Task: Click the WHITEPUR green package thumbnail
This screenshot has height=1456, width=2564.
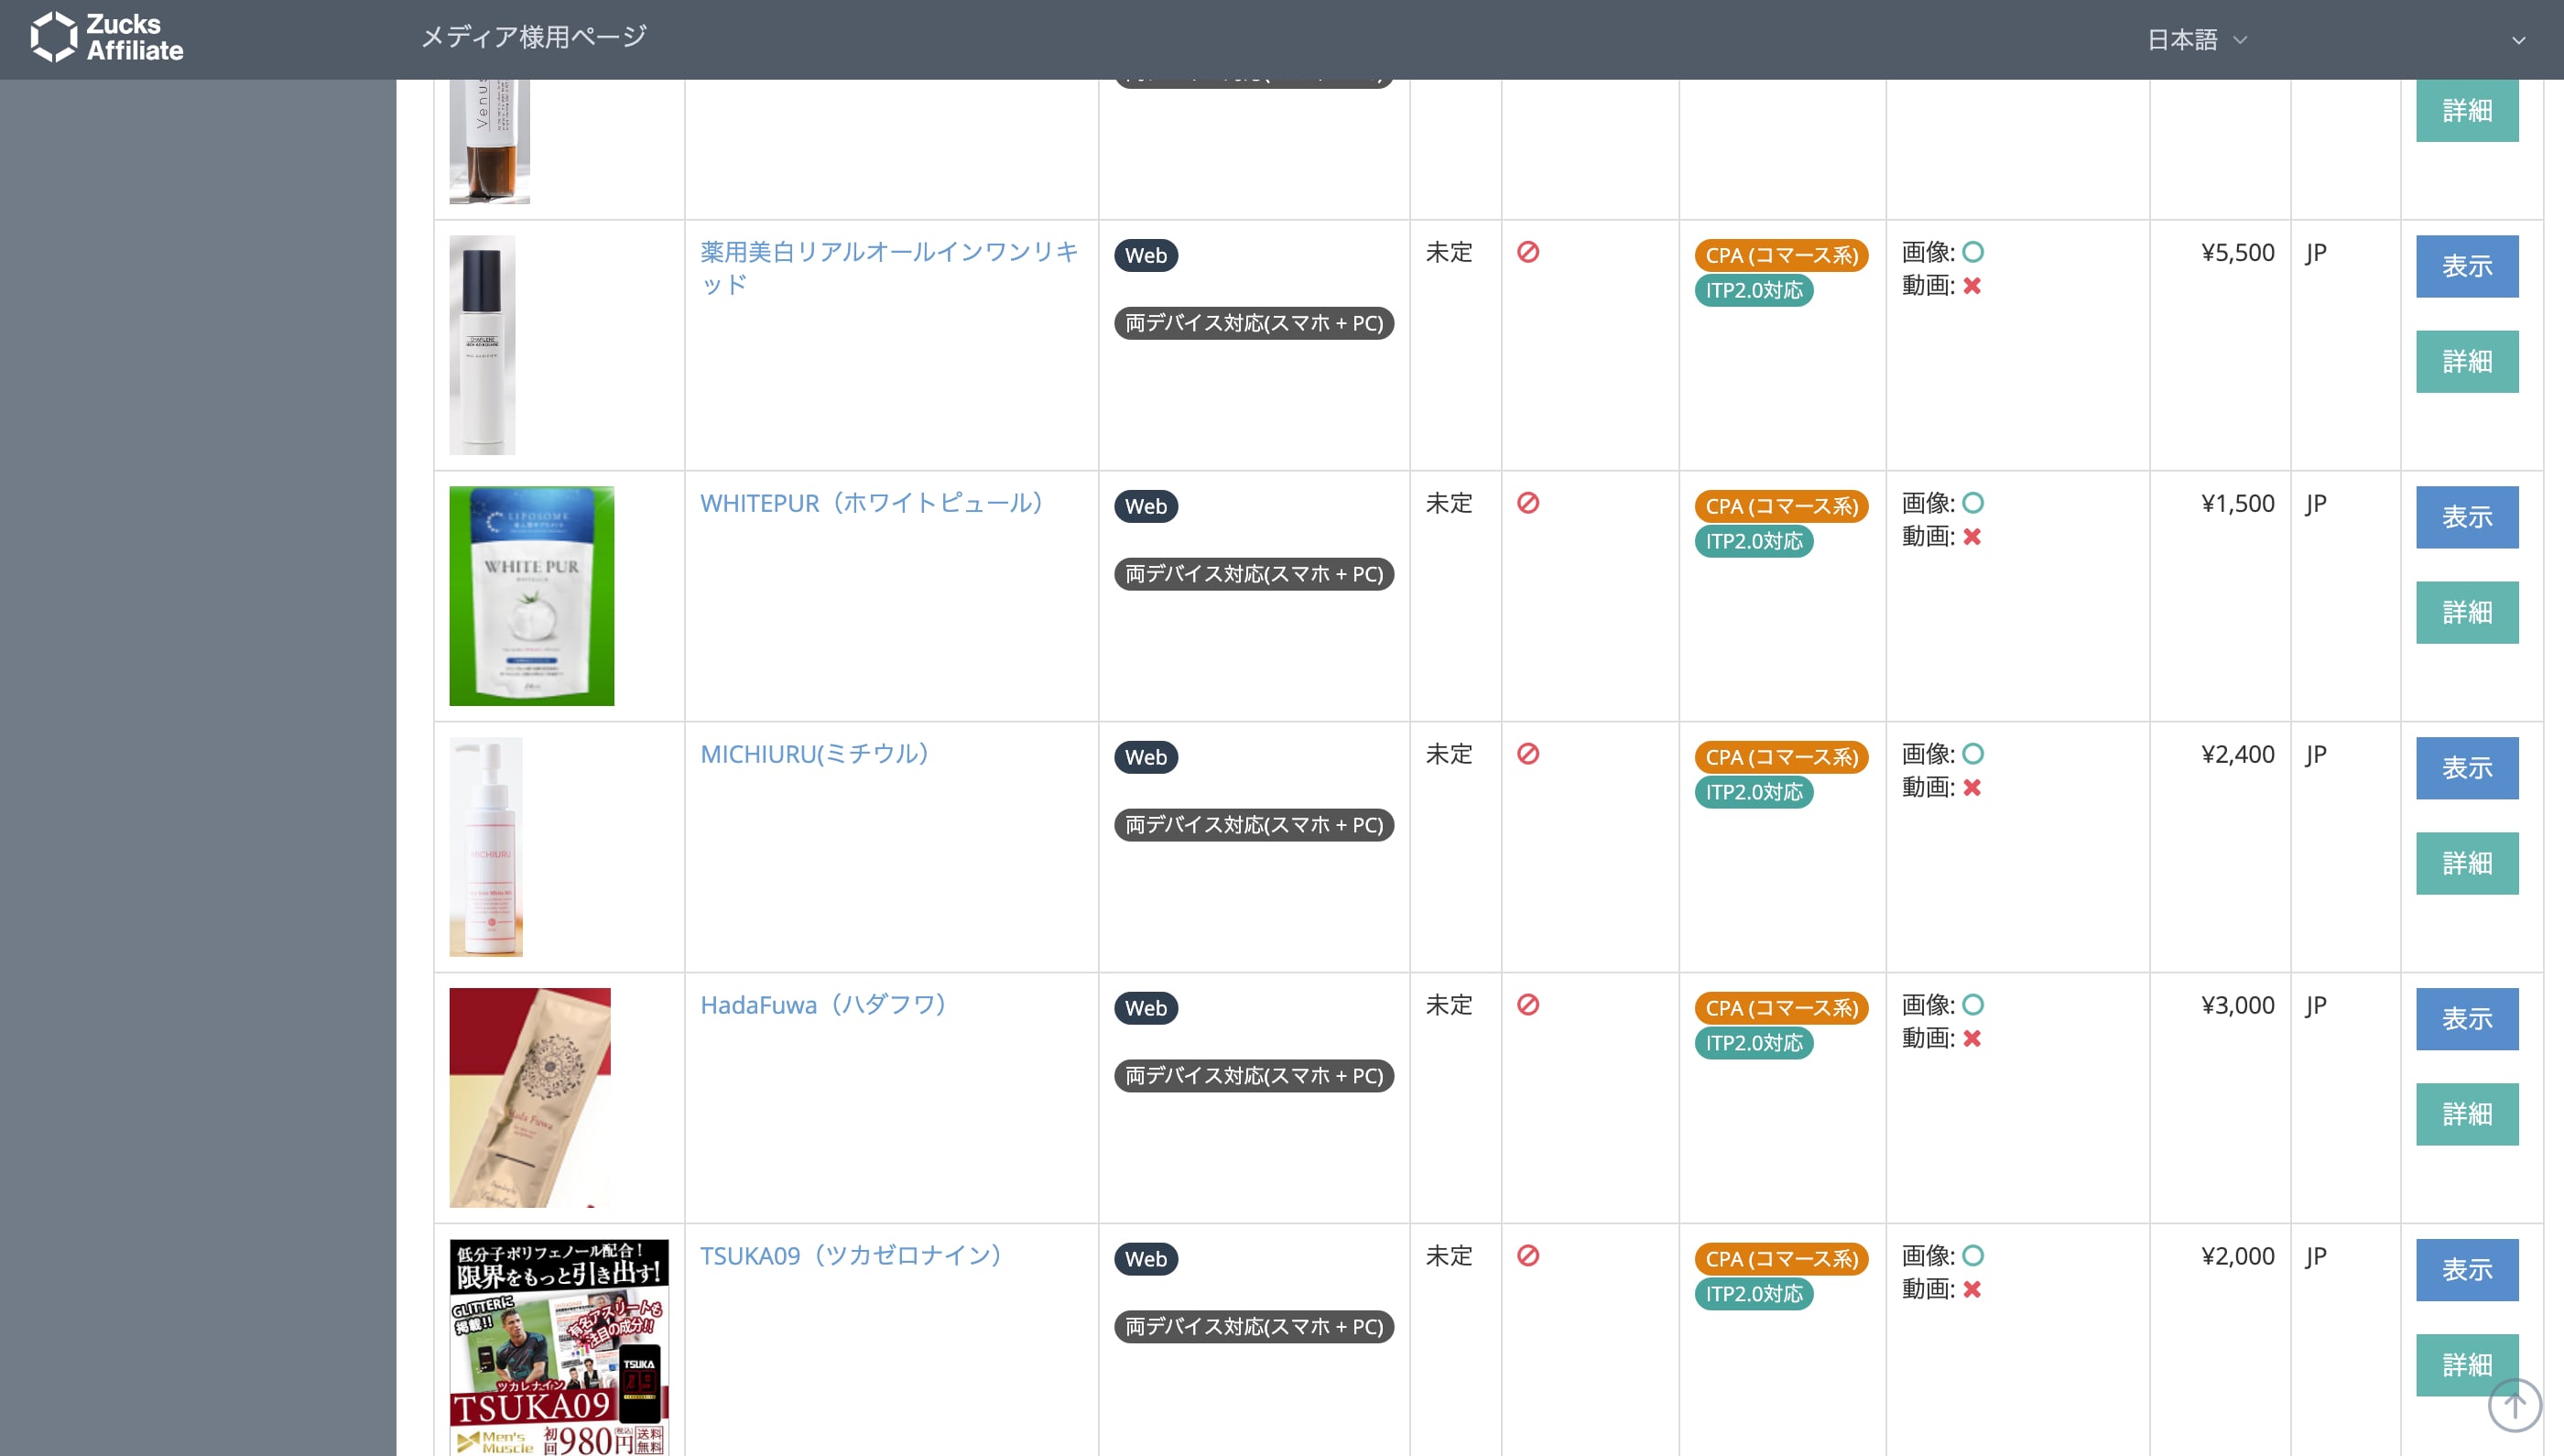Action: tap(532, 597)
